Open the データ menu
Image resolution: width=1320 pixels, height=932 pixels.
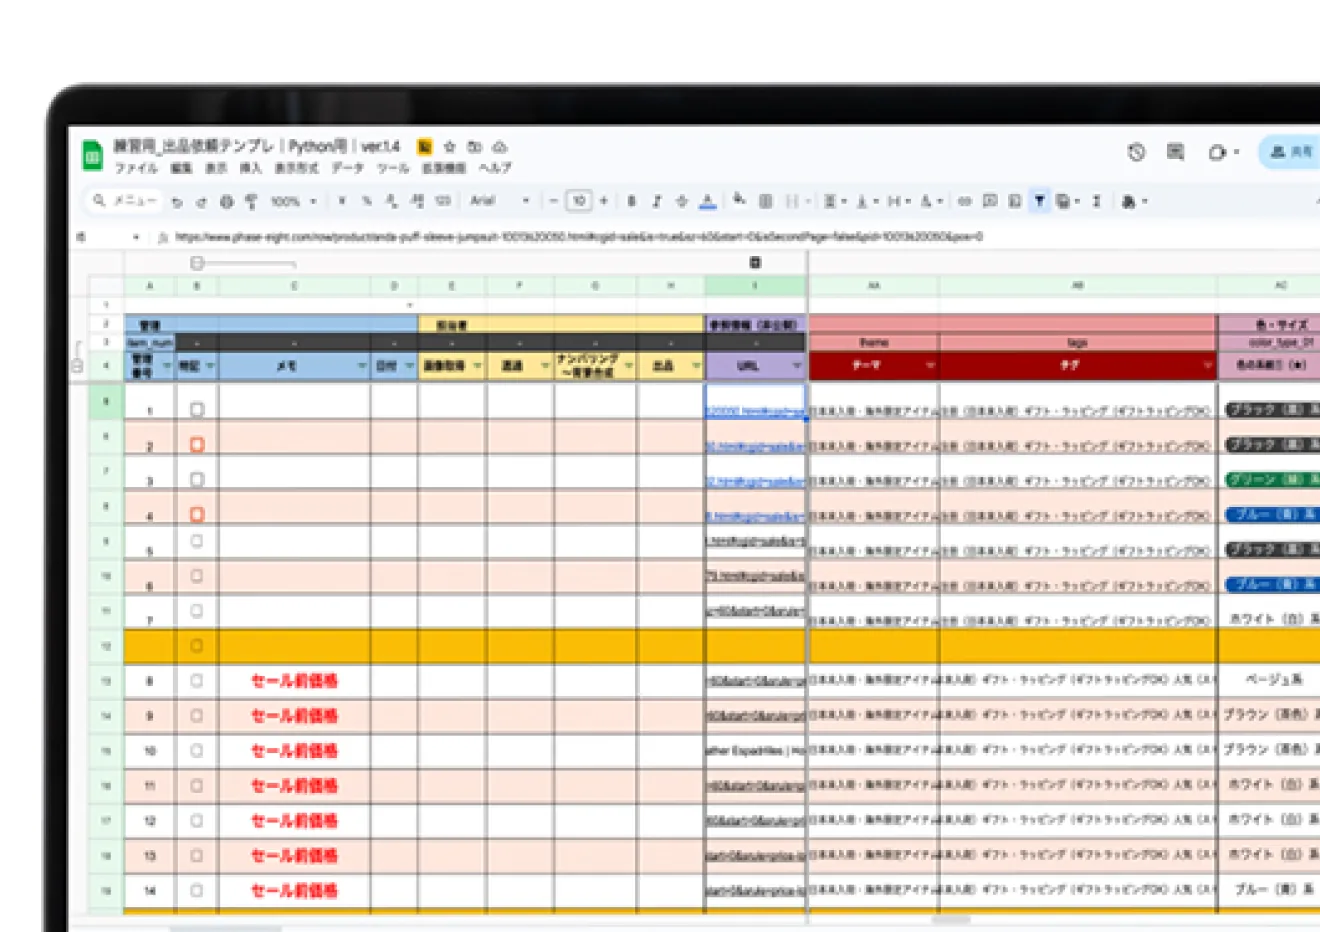348,168
